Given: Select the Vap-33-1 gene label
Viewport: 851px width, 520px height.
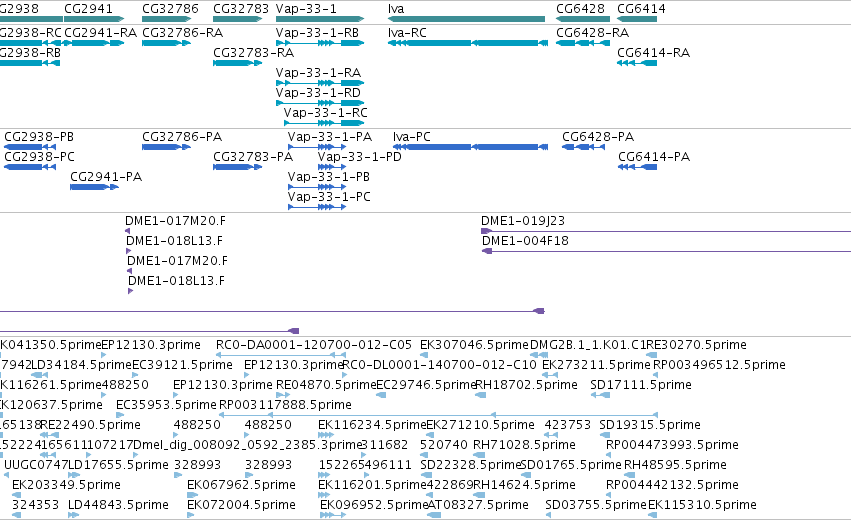Looking at the screenshot, I should tap(306, 9).
